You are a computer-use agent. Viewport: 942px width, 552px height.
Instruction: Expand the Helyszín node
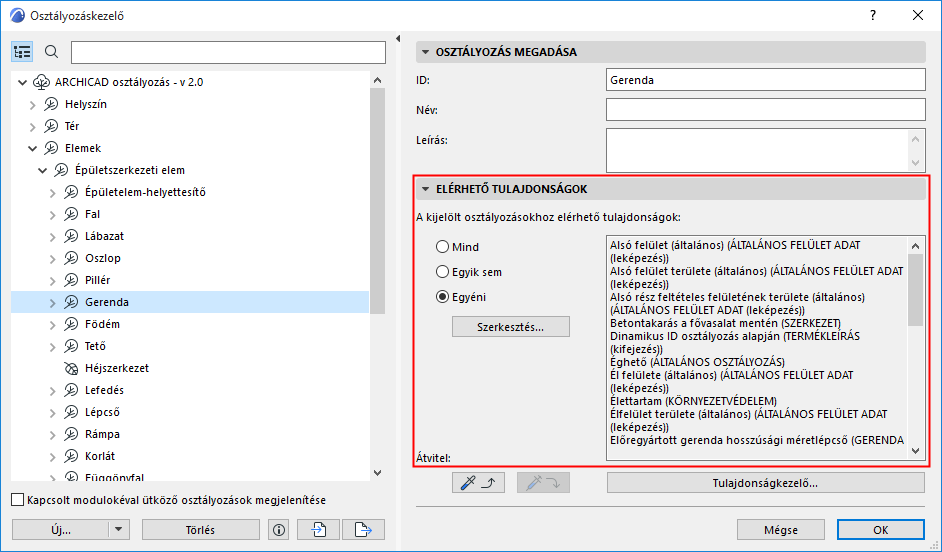pos(33,105)
